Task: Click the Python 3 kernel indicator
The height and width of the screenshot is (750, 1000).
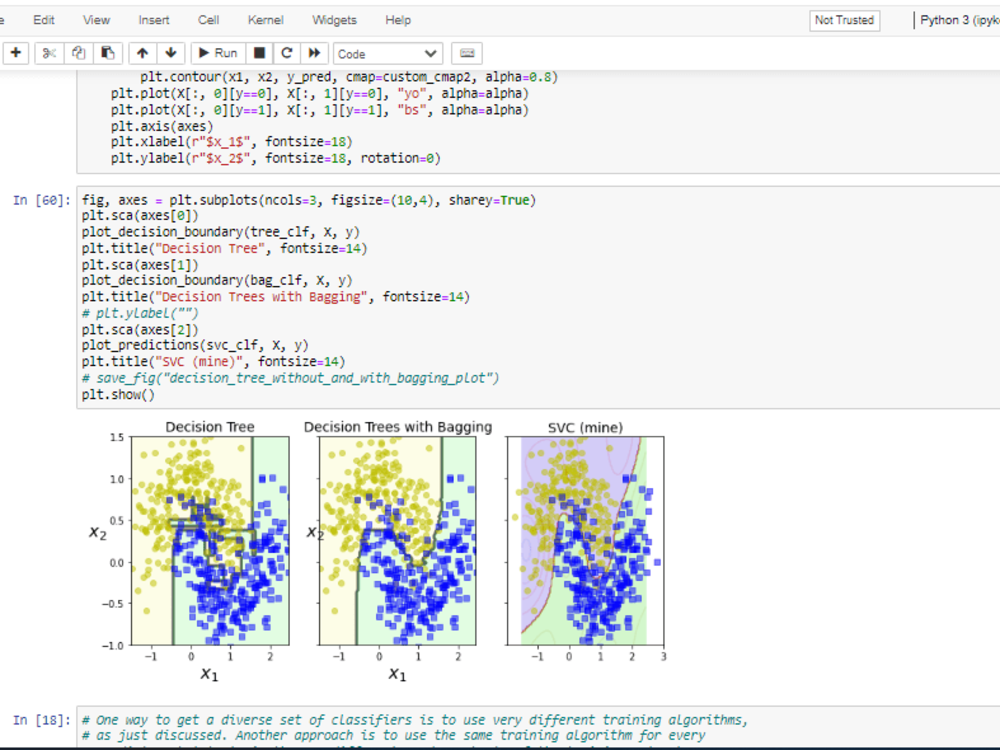Action: 959,20
